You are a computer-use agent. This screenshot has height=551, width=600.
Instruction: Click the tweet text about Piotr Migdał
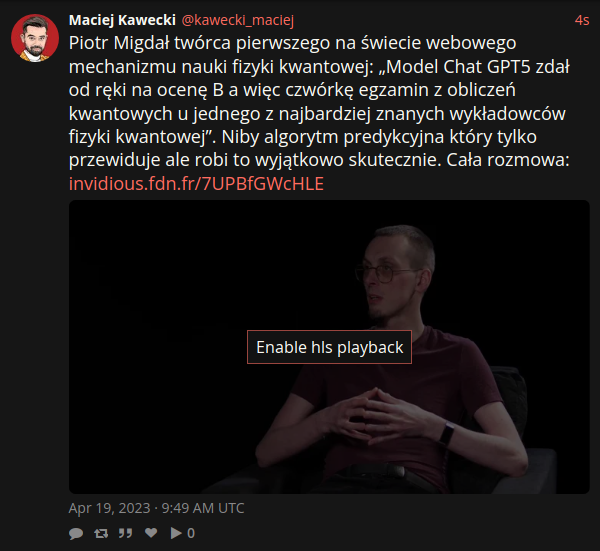(x=319, y=101)
